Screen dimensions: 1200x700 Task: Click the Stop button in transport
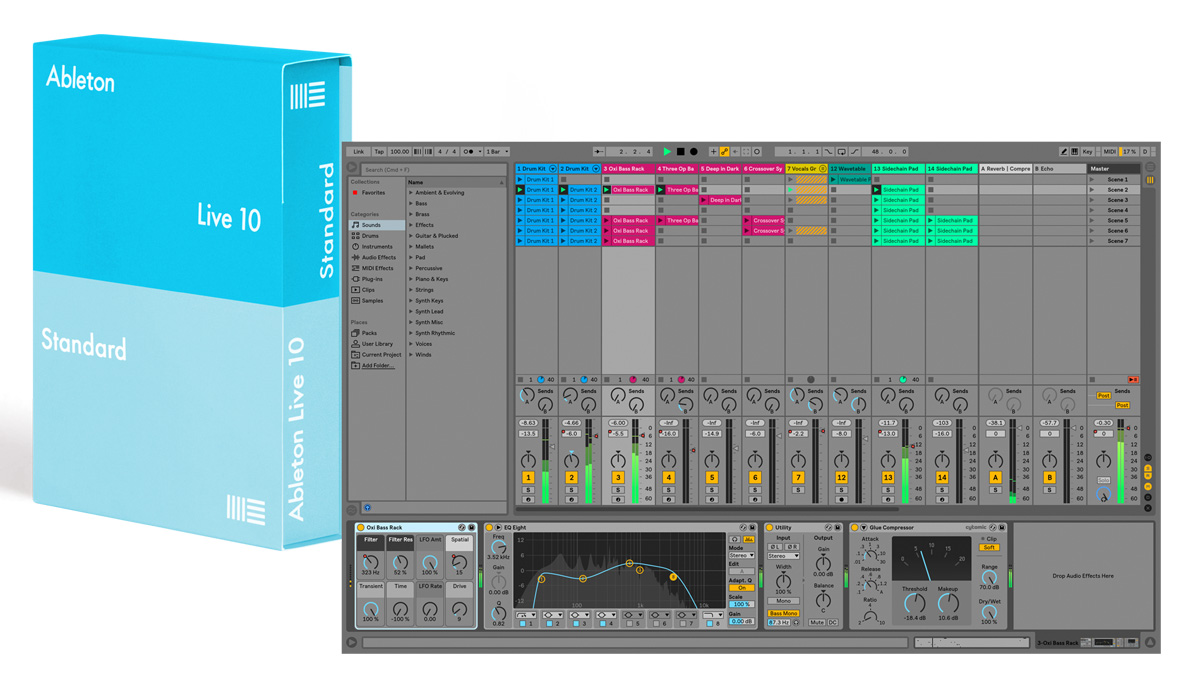[680, 152]
